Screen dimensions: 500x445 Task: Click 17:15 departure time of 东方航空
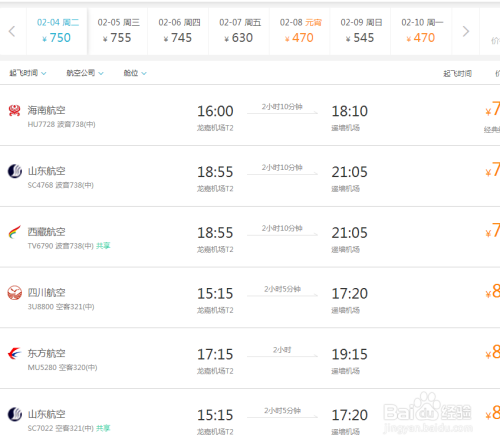[215, 354]
